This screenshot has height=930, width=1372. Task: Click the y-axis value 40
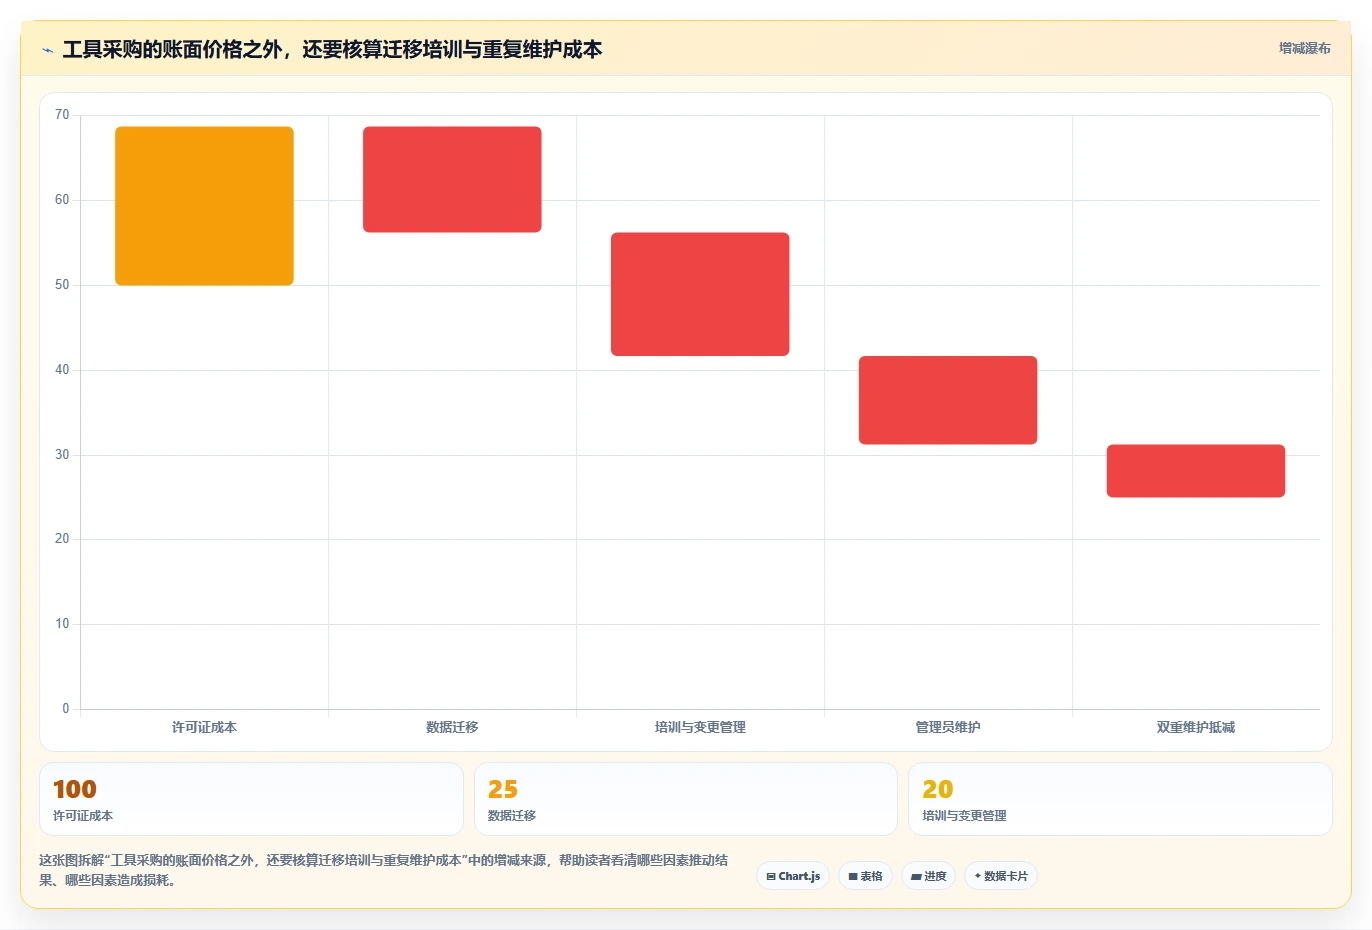62,370
